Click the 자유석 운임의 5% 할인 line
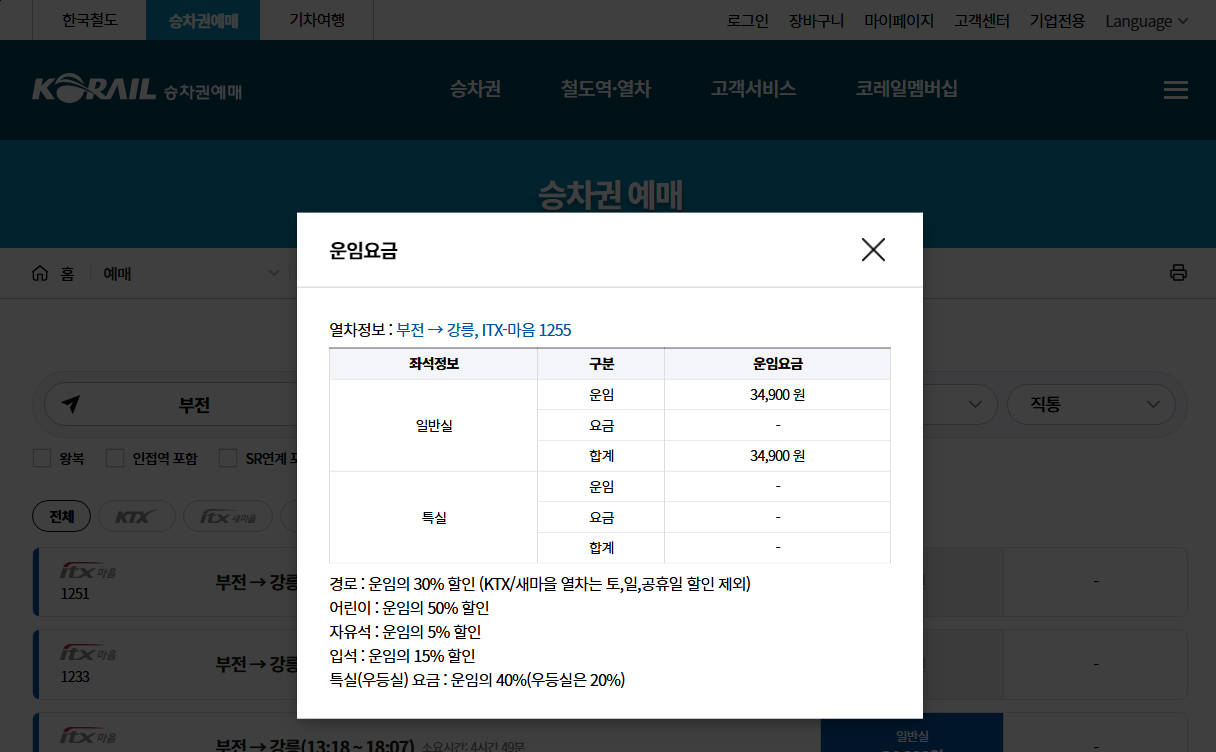1216x752 pixels. coord(405,632)
